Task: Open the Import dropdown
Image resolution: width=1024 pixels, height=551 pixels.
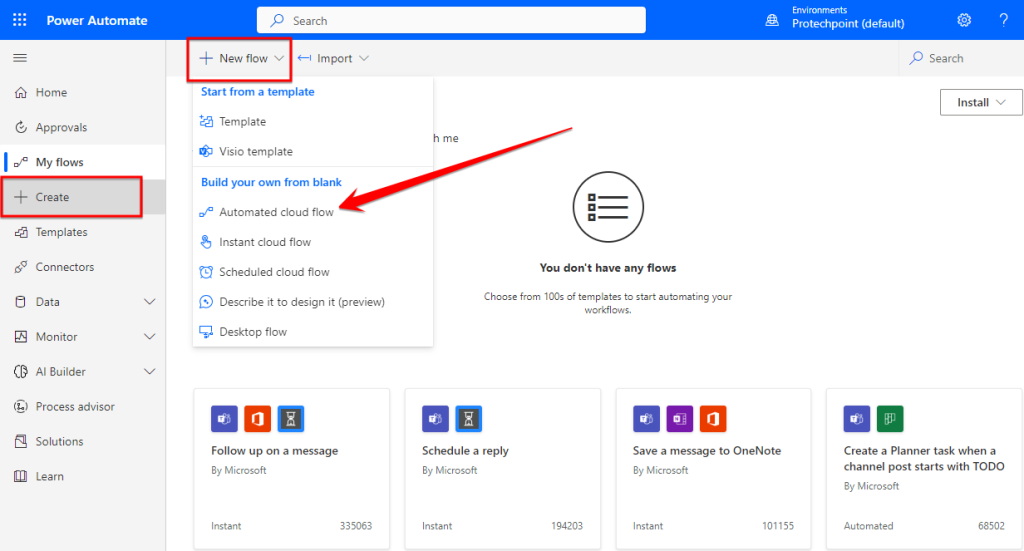Action: (333, 59)
